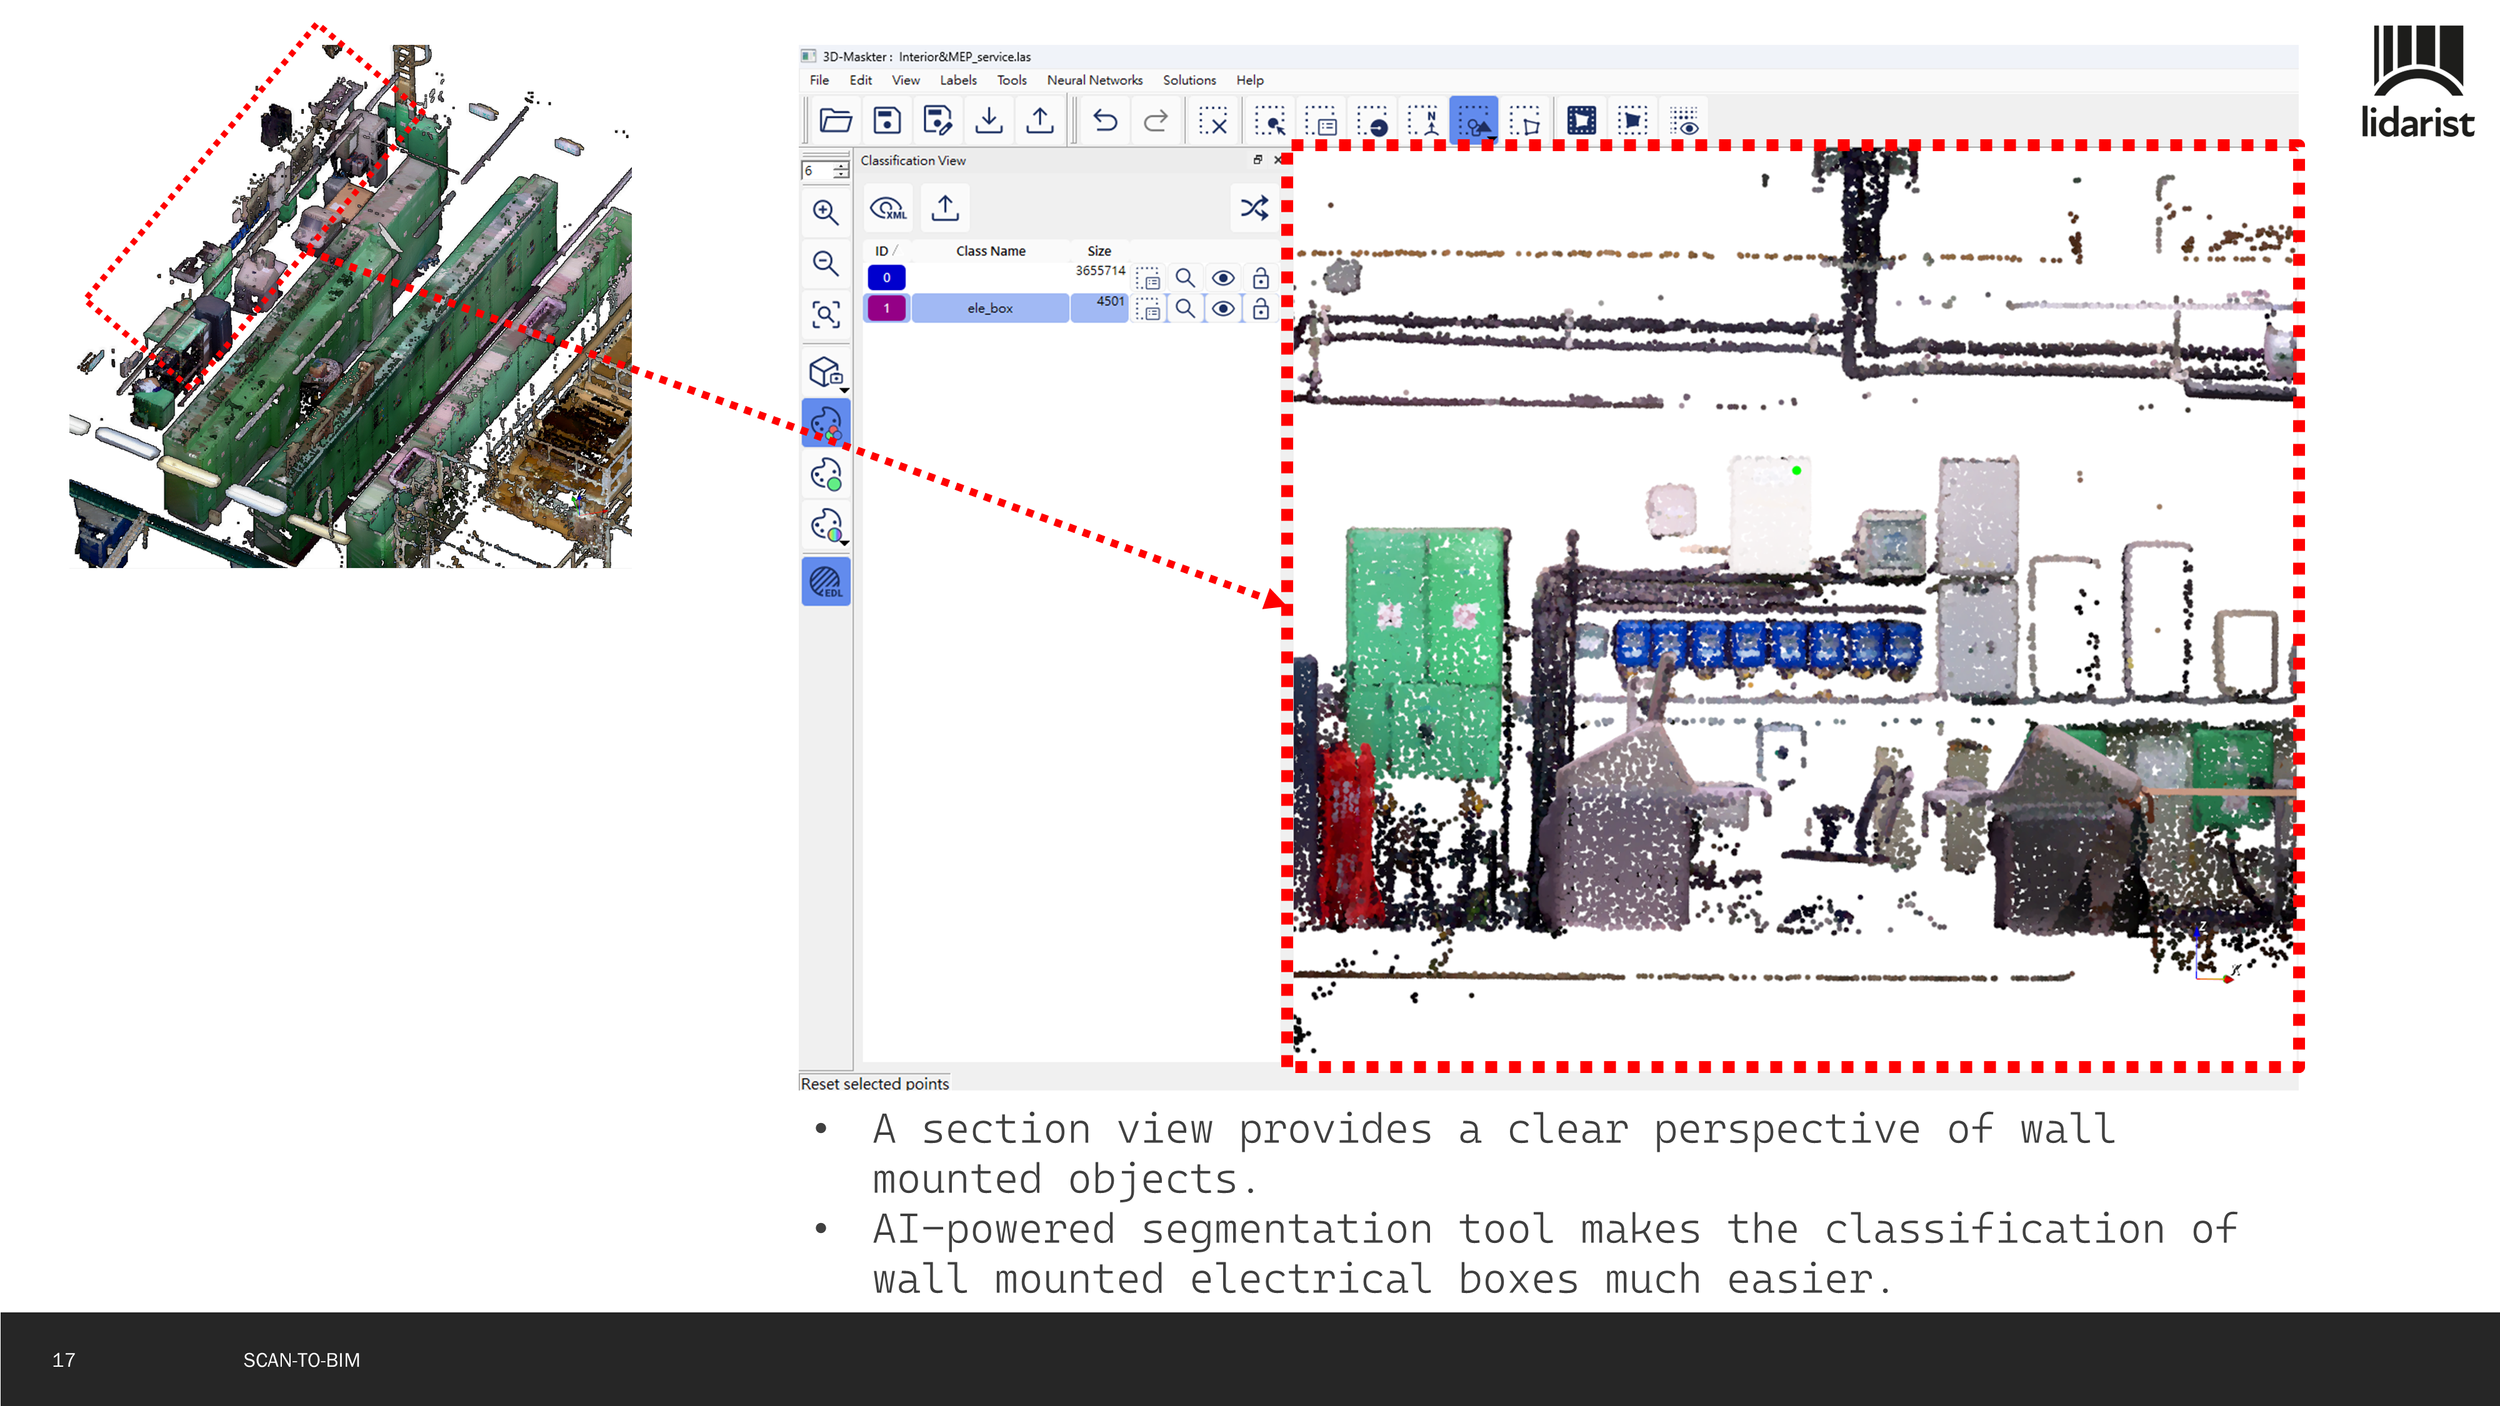
Task: Close the Classification View panel
Action: click(x=1278, y=160)
